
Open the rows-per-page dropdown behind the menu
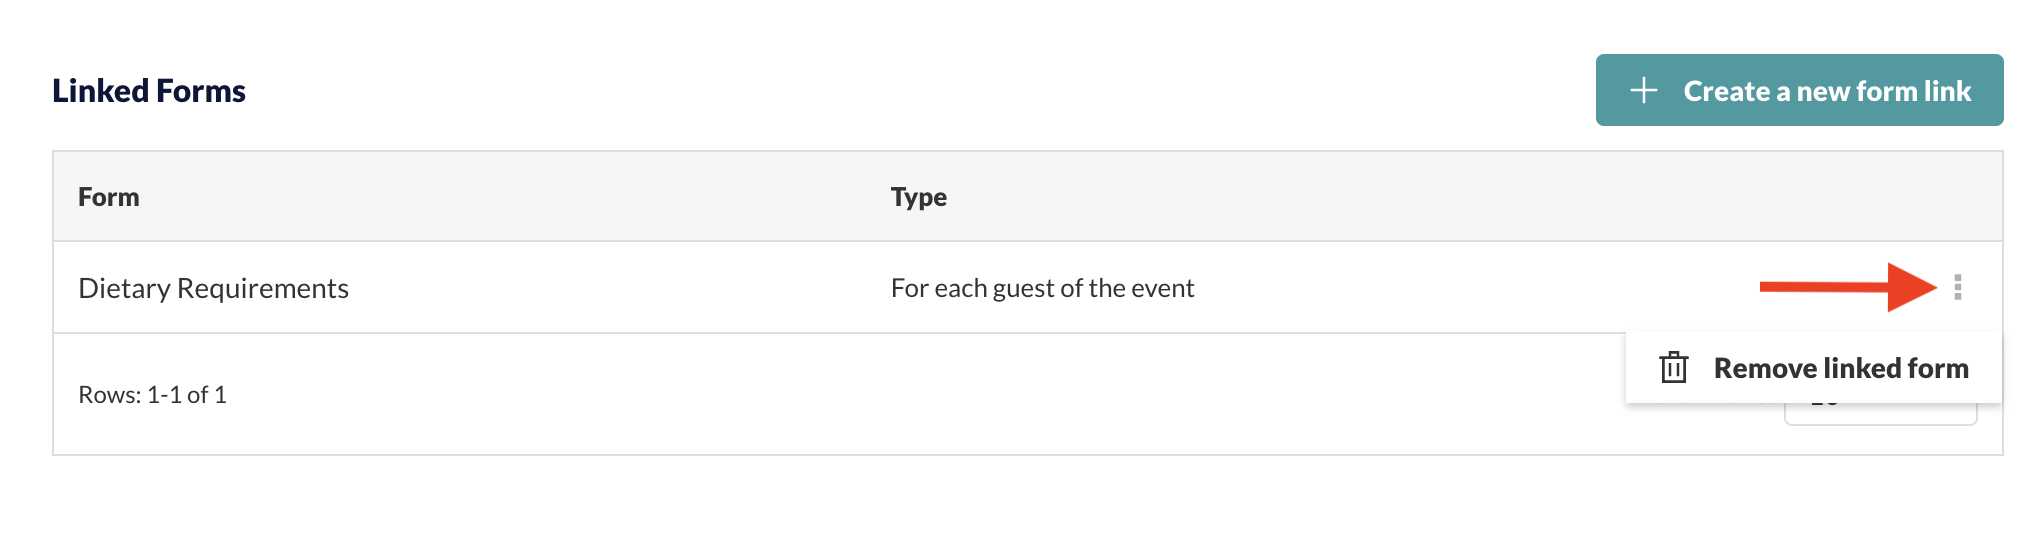click(1880, 414)
